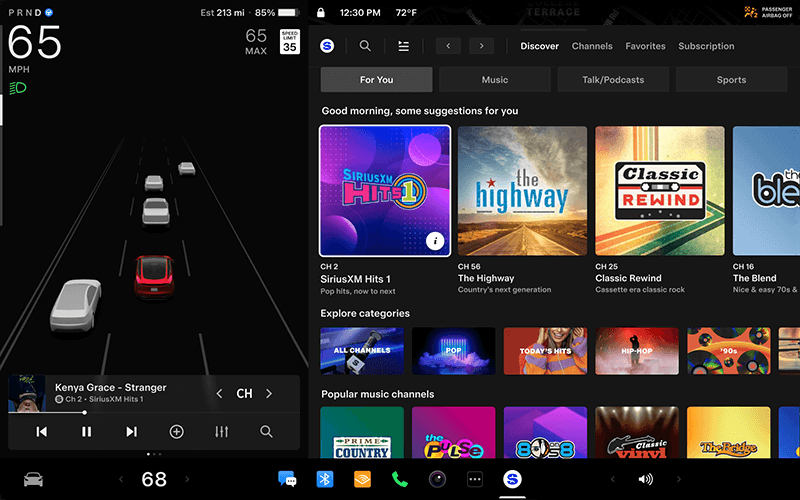Toggle the vehicle lock icon in status bar
Viewport: 800px width, 500px height.
pos(321,13)
